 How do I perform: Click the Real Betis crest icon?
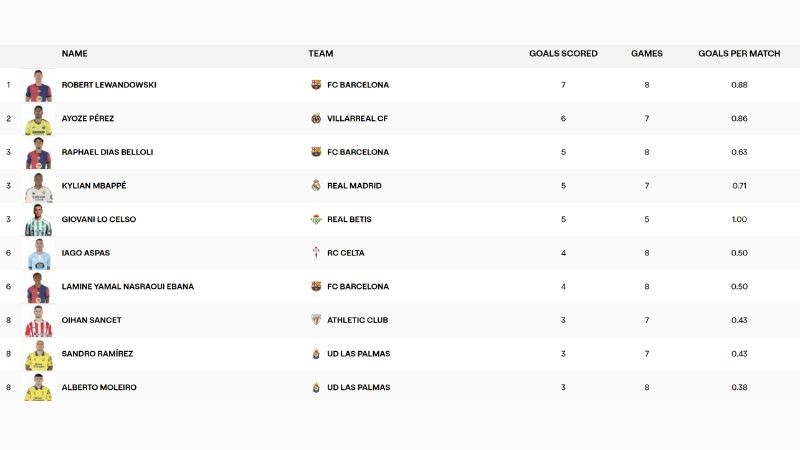pos(316,219)
